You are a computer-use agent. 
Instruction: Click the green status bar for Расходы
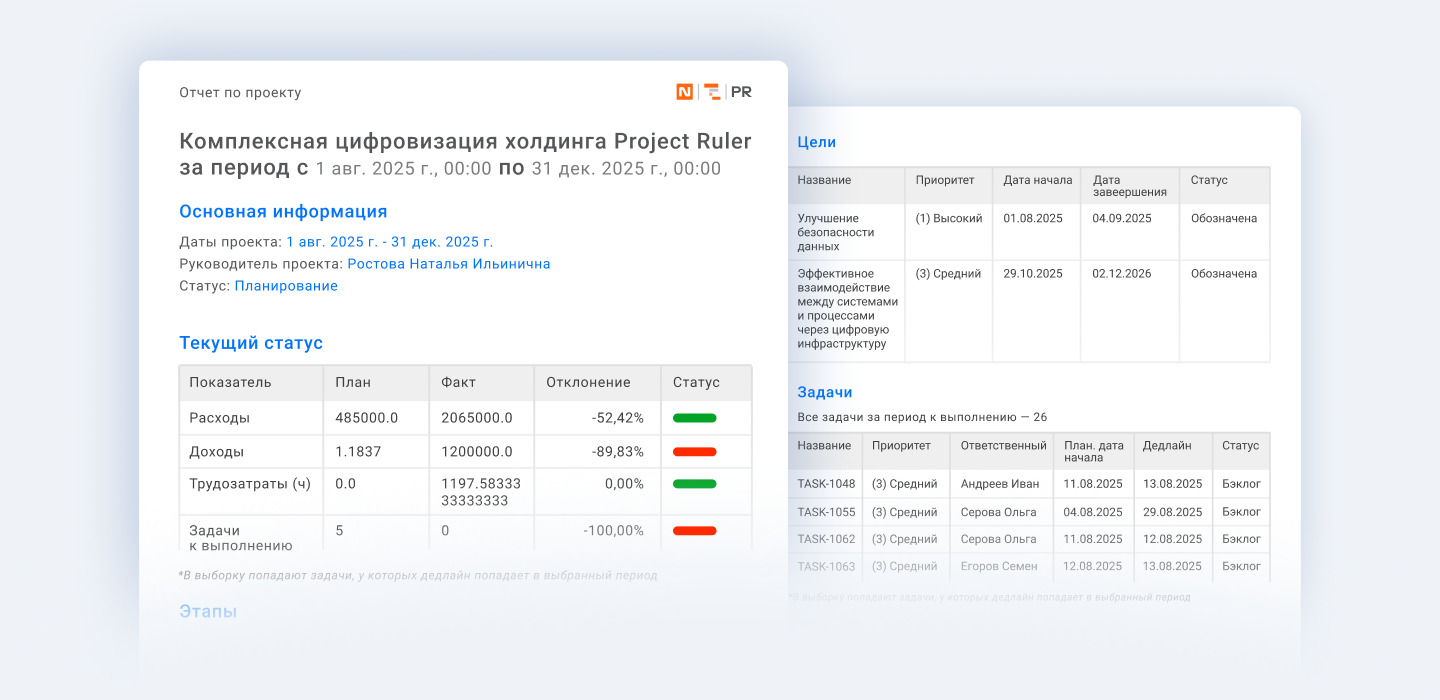coord(694,418)
